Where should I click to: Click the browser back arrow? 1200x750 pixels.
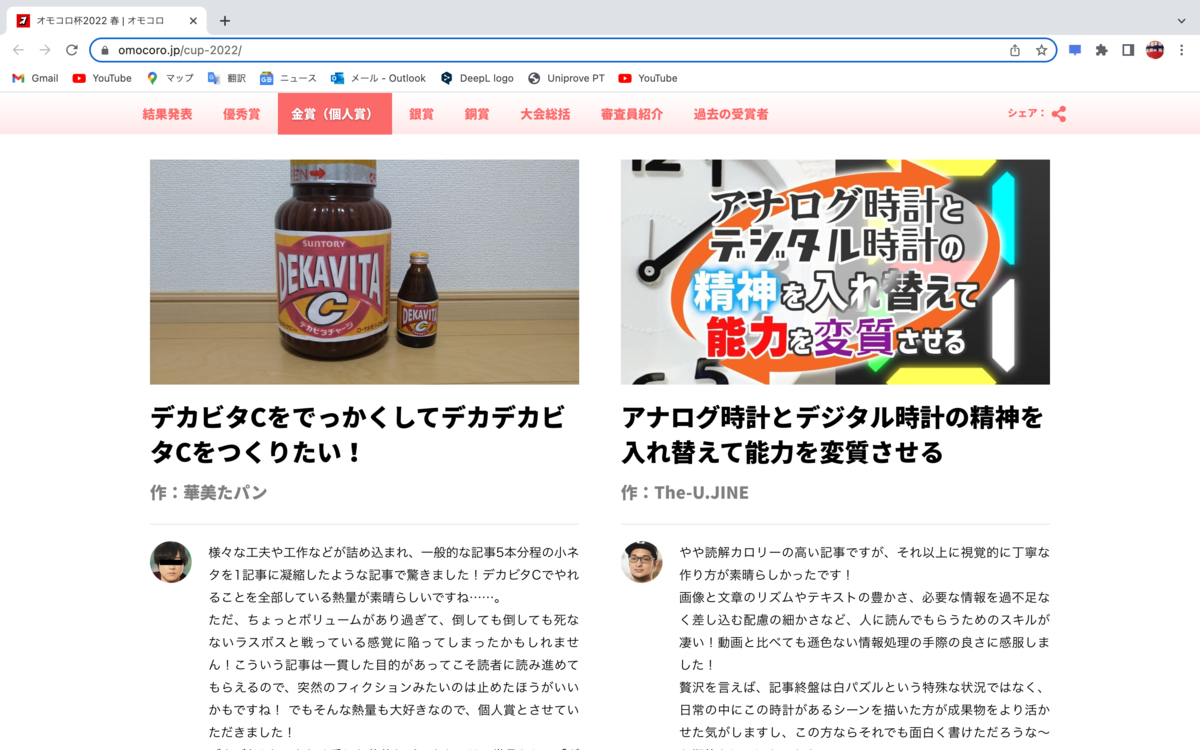pyautogui.click(x=18, y=50)
